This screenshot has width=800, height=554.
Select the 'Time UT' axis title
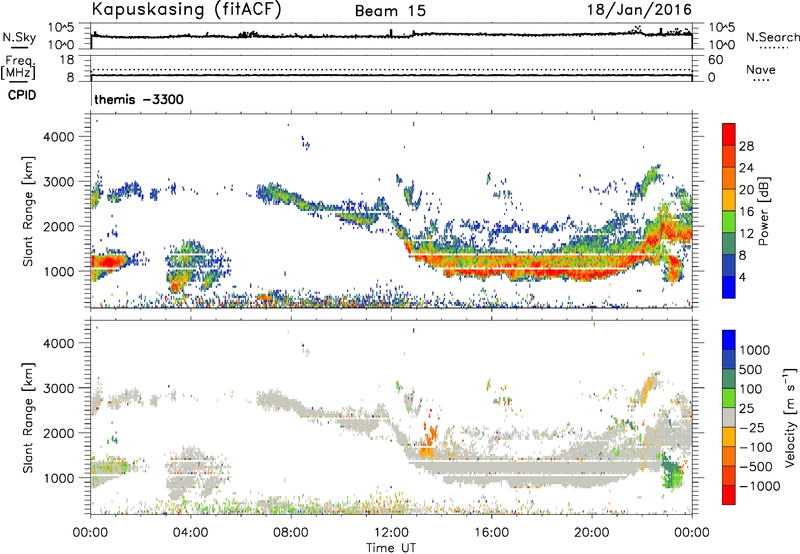pos(391,547)
